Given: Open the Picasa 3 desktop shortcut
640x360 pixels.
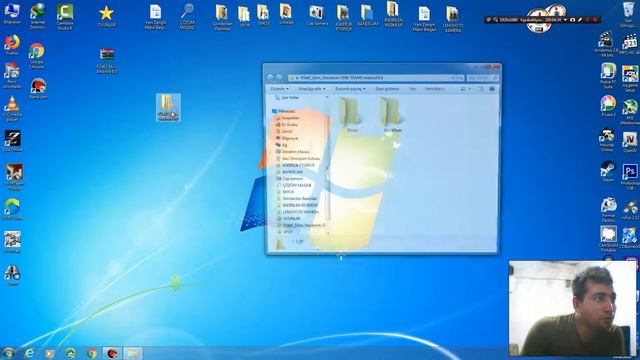Looking at the screenshot, I should [608, 106].
